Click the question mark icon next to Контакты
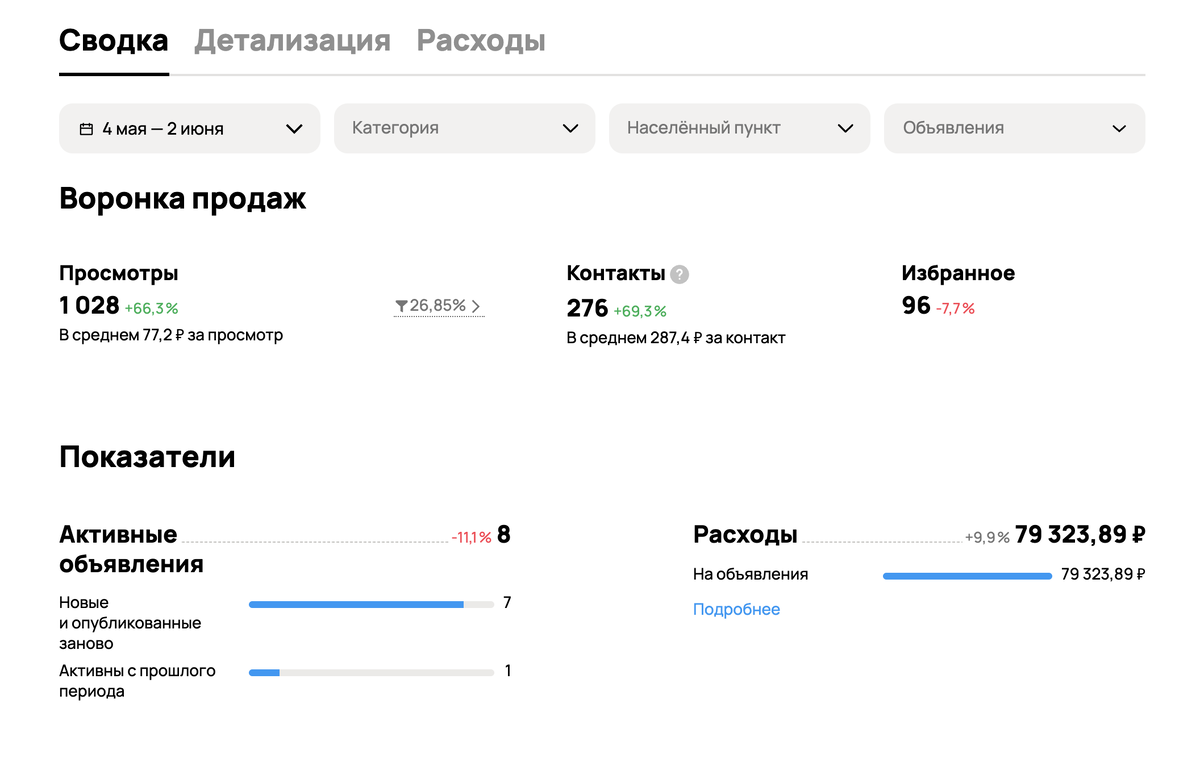This screenshot has height=758, width=1200. pos(680,274)
